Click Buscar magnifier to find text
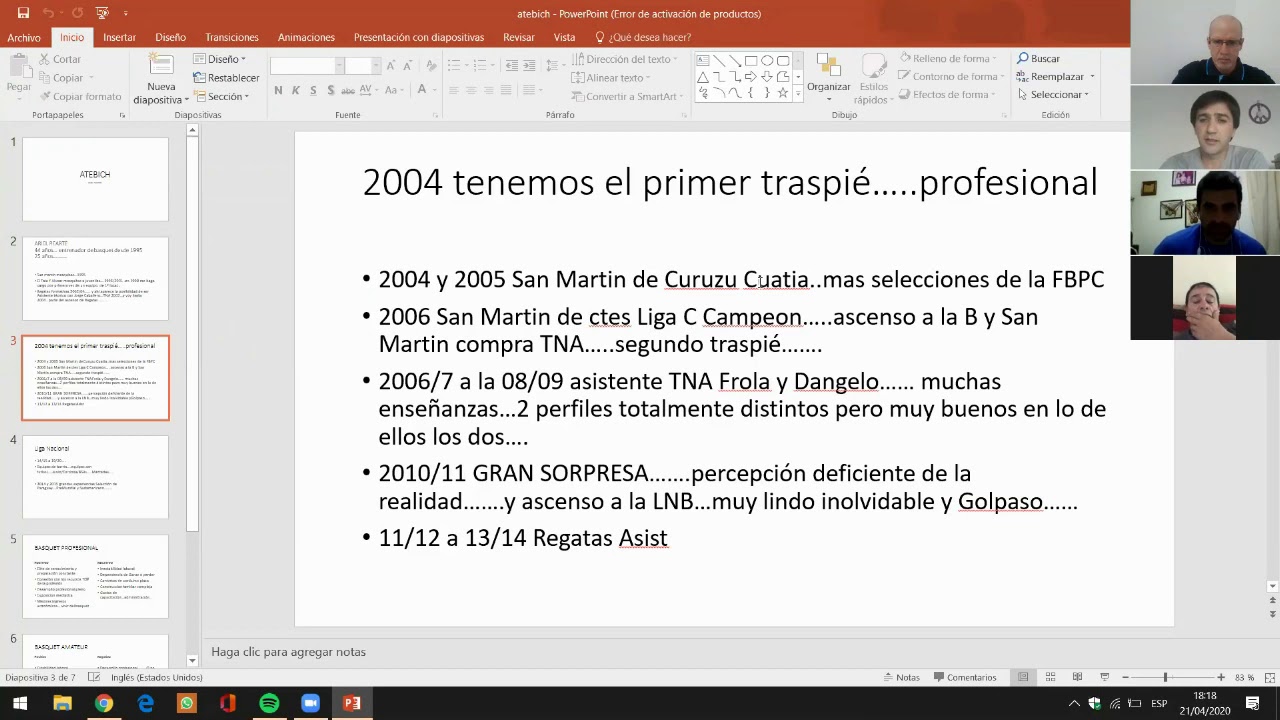This screenshot has height=720, width=1280. 1038,59
